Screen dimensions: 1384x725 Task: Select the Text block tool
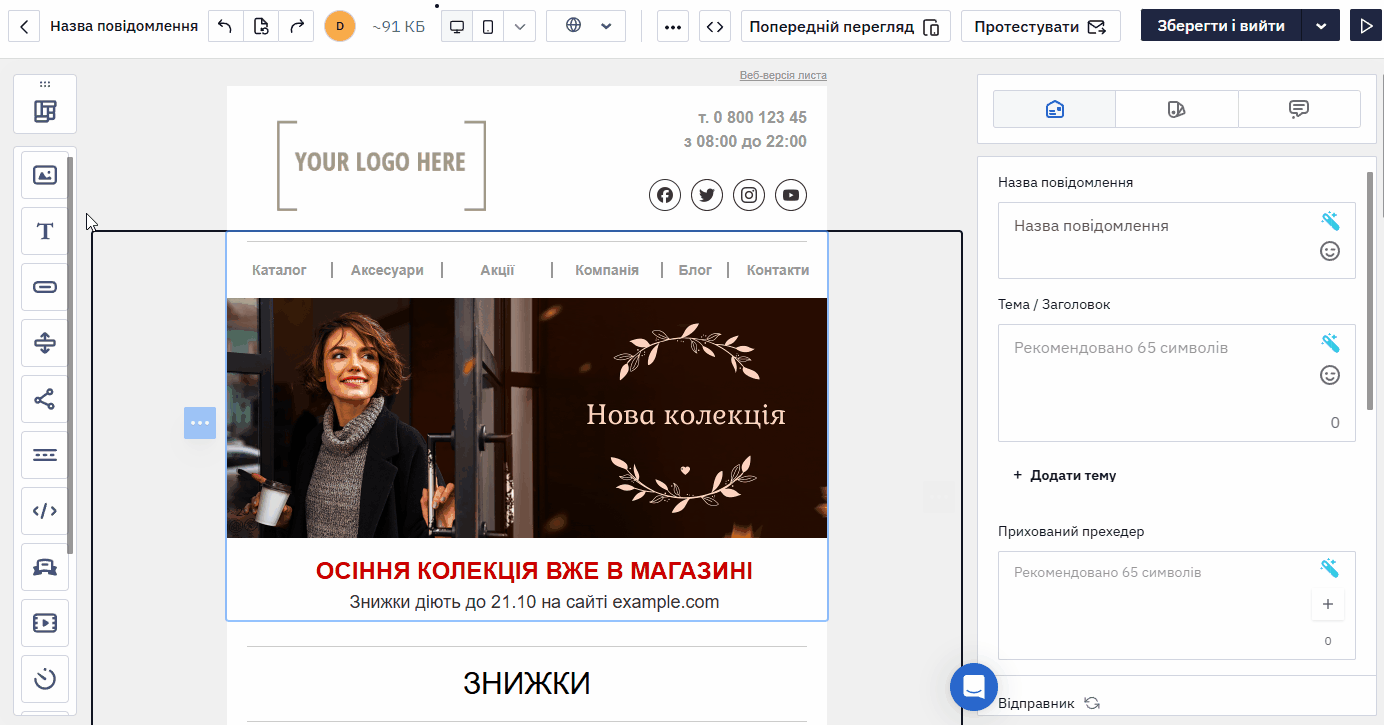pos(45,231)
